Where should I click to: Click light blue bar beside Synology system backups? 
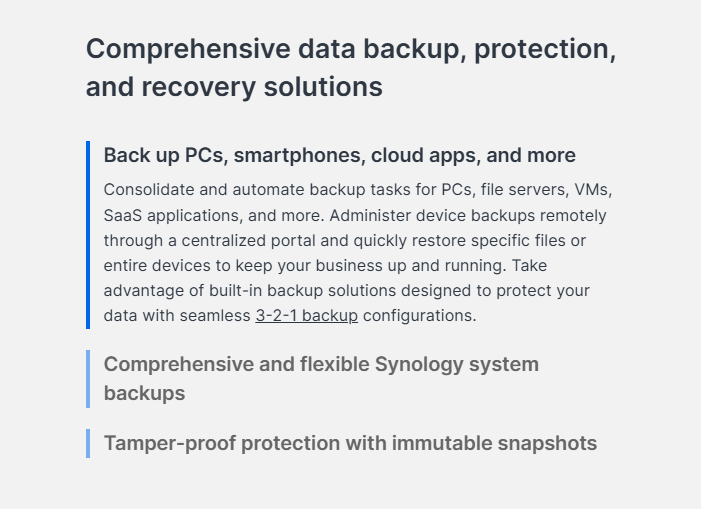tap(88, 379)
